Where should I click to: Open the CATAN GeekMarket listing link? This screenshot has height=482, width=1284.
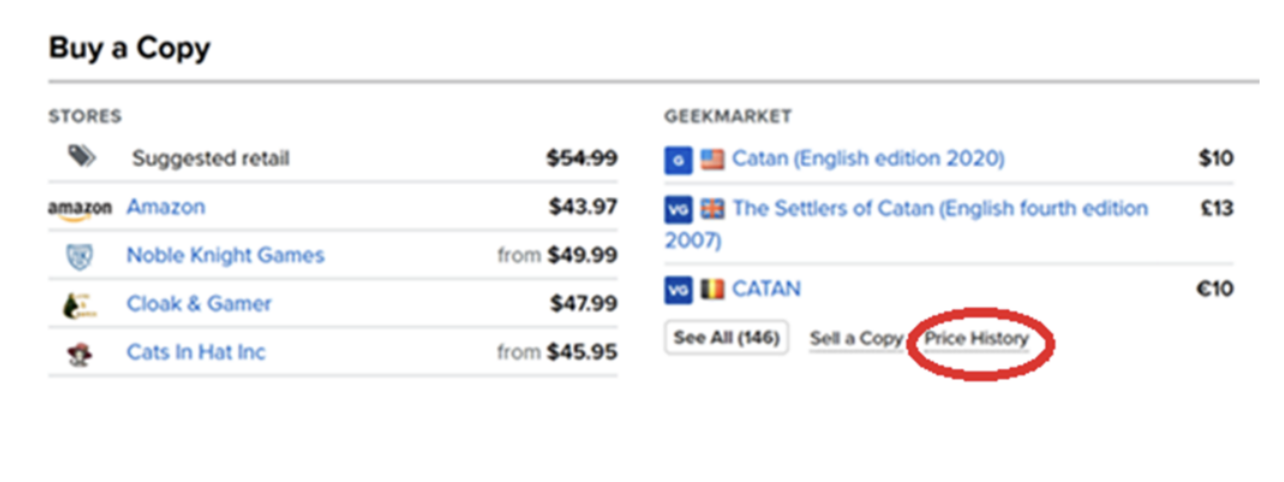(x=766, y=289)
